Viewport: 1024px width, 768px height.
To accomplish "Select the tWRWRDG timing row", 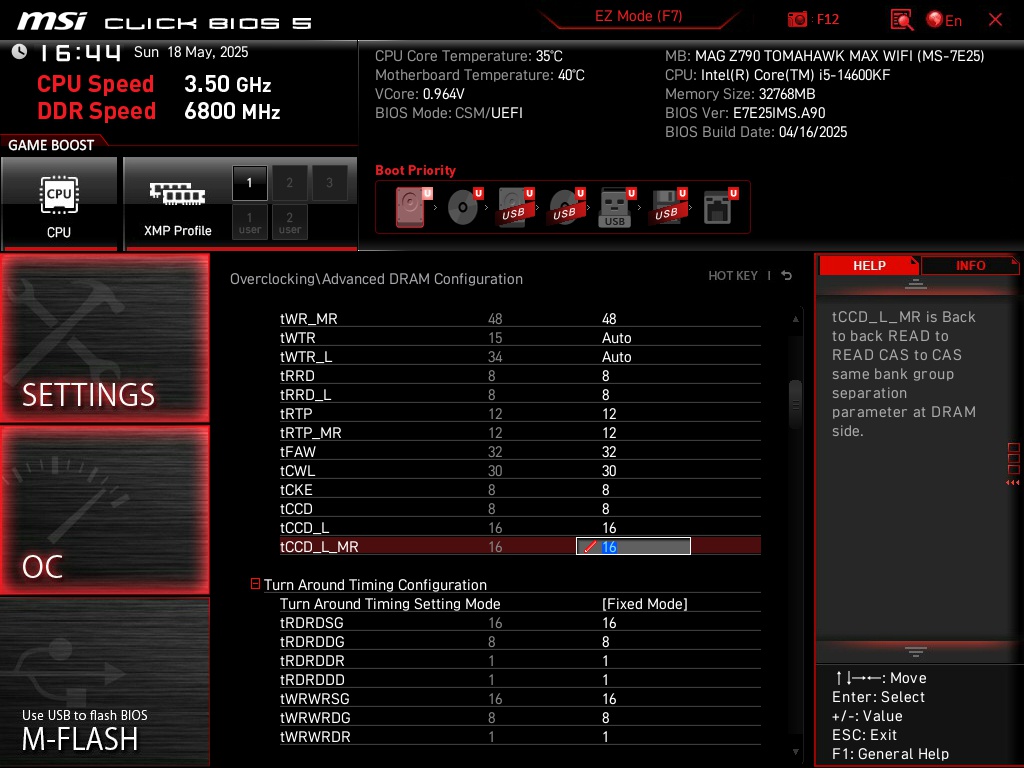I will [x=520, y=717].
